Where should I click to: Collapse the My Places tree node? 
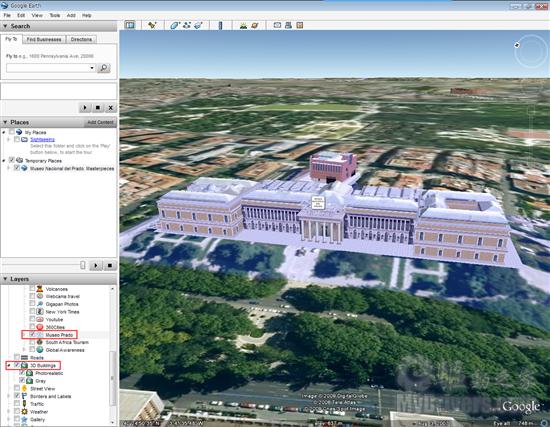pos(4,132)
